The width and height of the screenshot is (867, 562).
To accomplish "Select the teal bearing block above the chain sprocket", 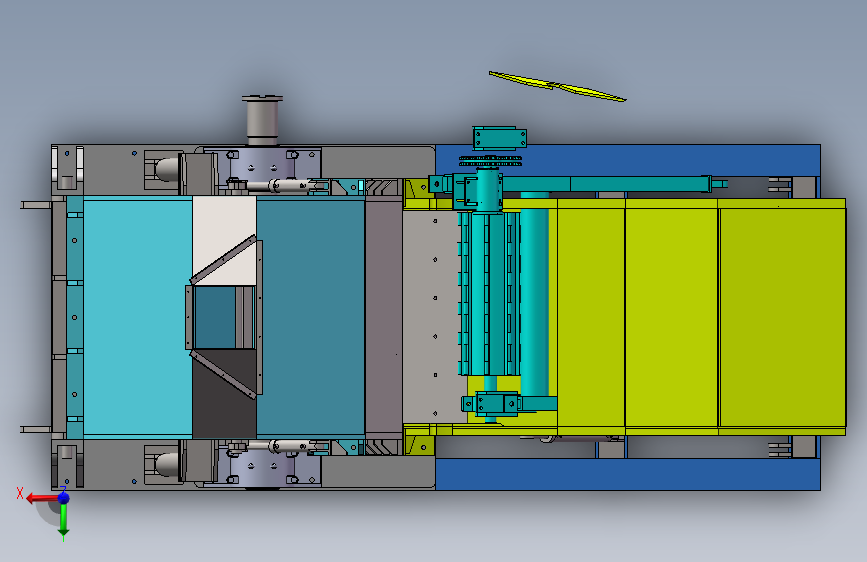I will (x=499, y=138).
